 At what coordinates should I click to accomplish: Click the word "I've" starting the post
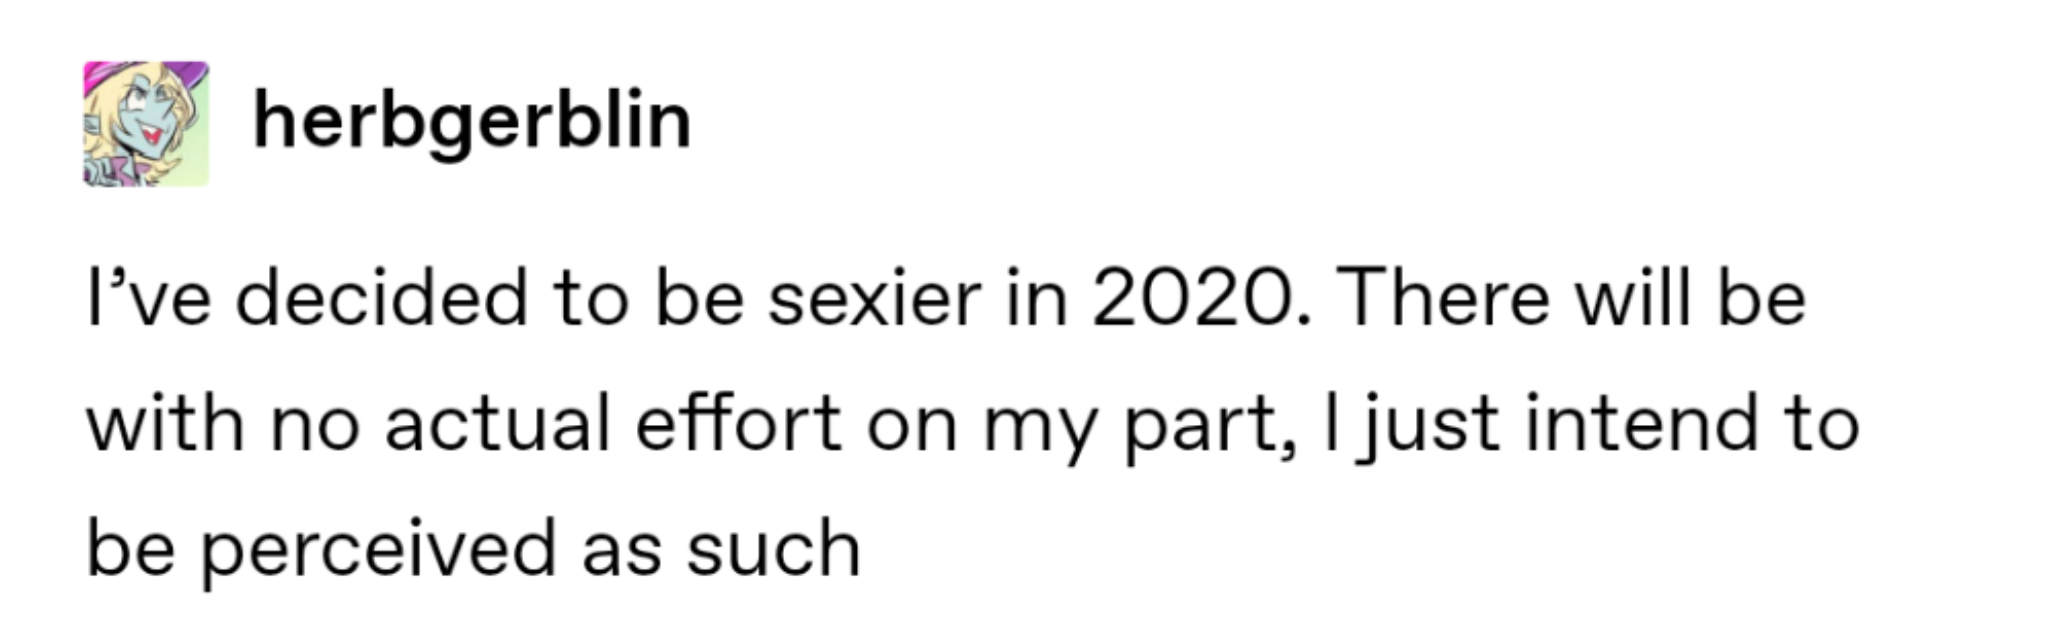pyautogui.click(x=149, y=299)
